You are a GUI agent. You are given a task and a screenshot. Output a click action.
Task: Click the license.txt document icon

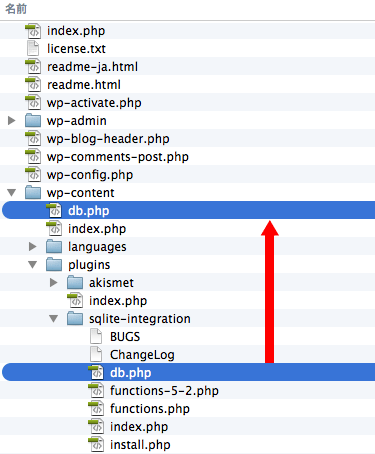click(x=33, y=49)
